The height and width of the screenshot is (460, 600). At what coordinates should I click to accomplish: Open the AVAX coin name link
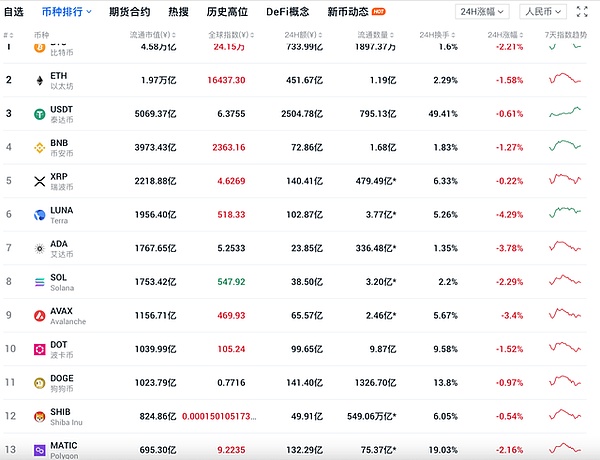point(61,311)
